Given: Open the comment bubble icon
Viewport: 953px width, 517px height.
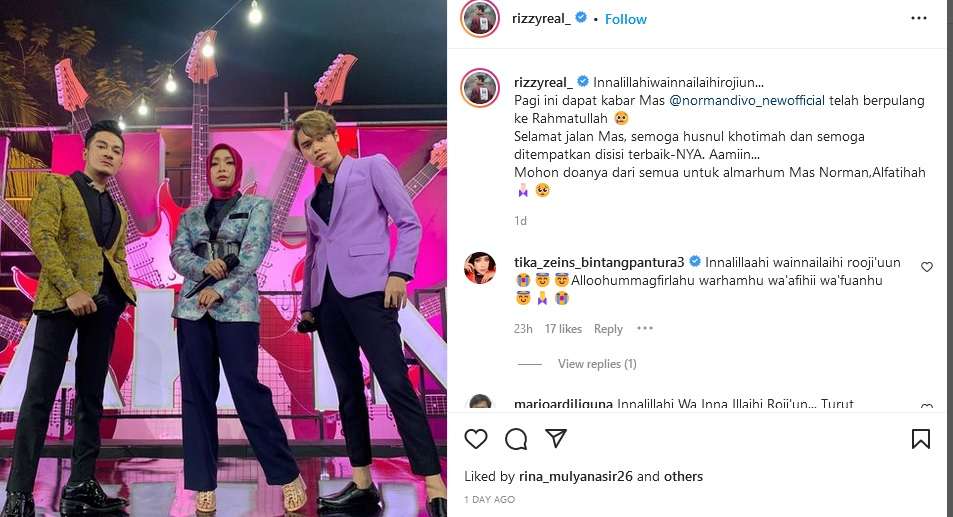Looking at the screenshot, I should tap(516, 439).
